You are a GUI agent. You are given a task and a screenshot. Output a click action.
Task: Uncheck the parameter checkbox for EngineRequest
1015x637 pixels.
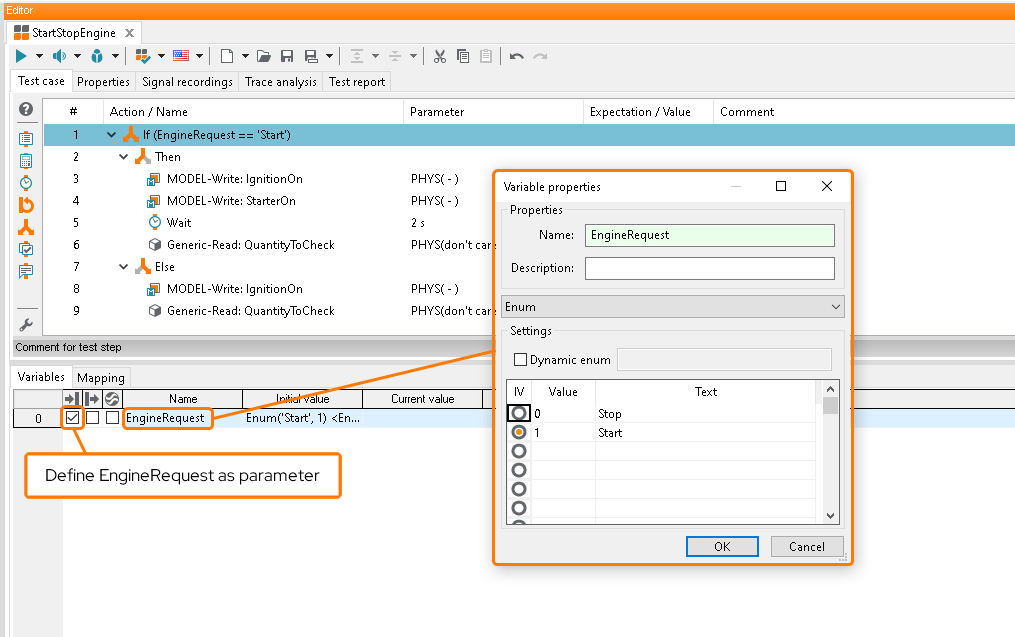72,418
